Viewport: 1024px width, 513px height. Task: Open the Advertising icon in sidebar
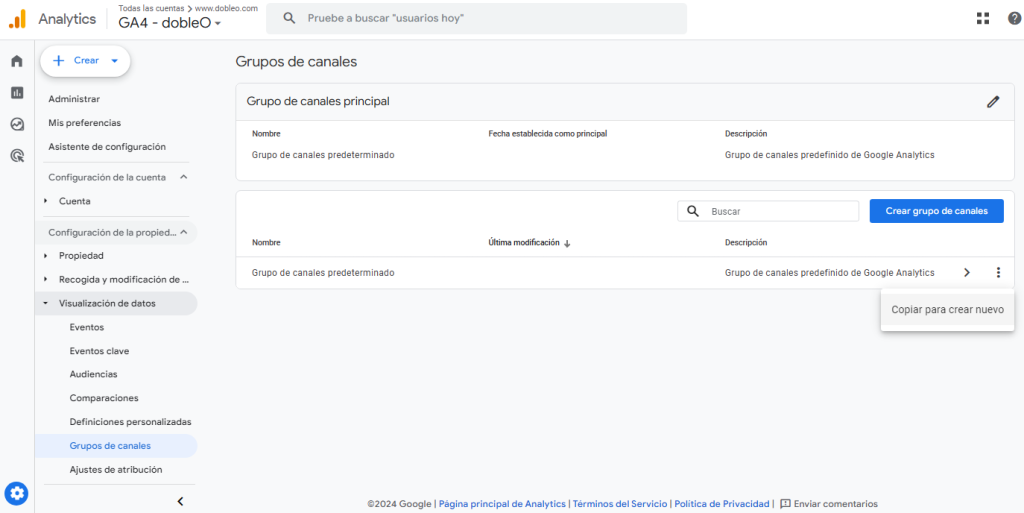pyautogui.click(x=17, y=156)
